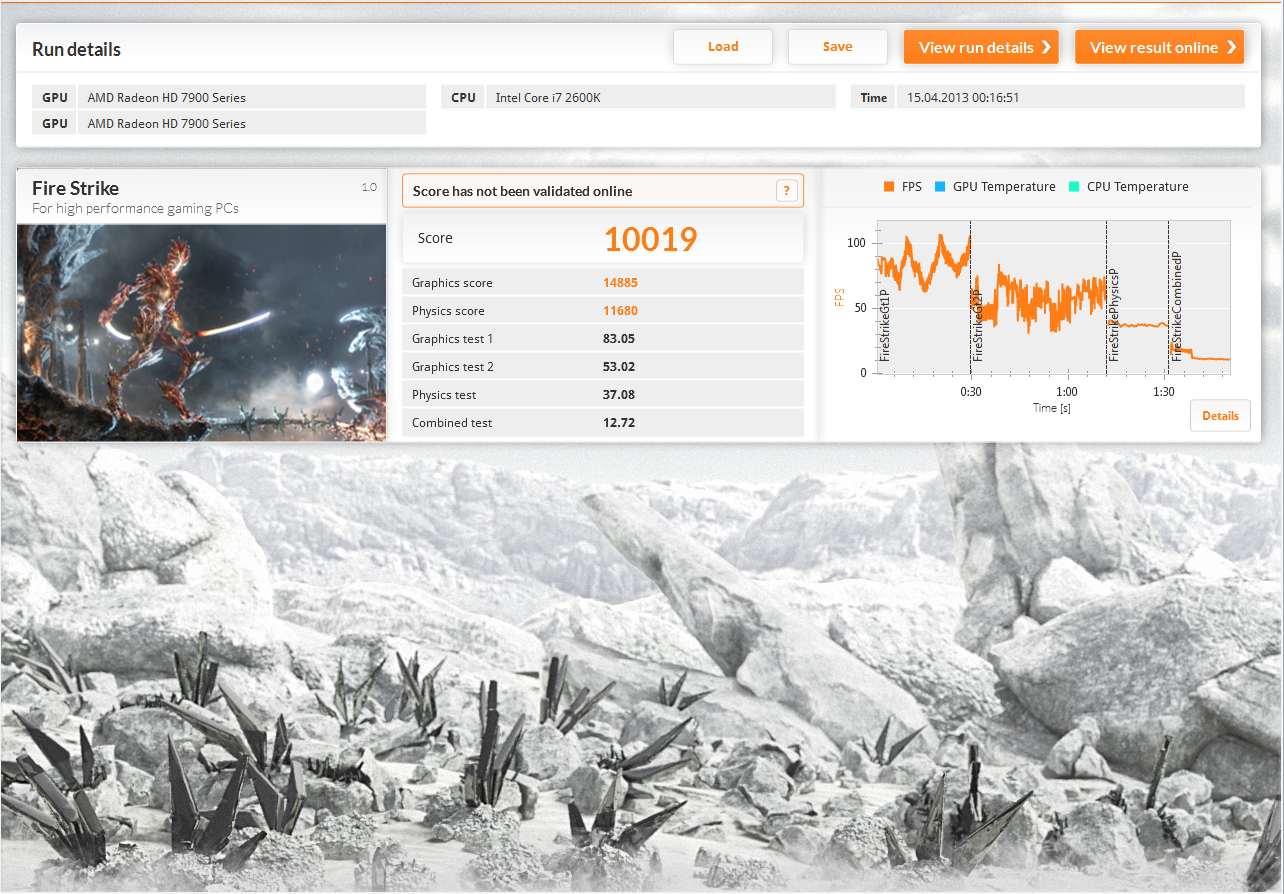Click the FPS vertical axis label
Image resolution: width=1284 pixels, height=894 pixels.
pos(839,297)
